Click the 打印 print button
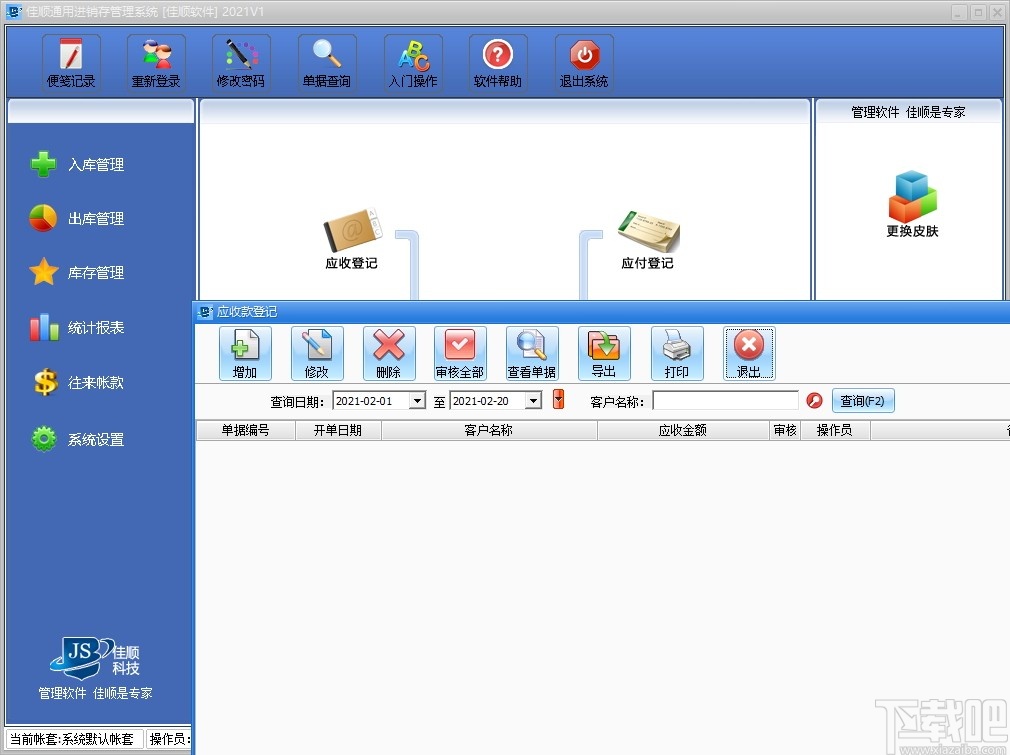 click(677, 354)
